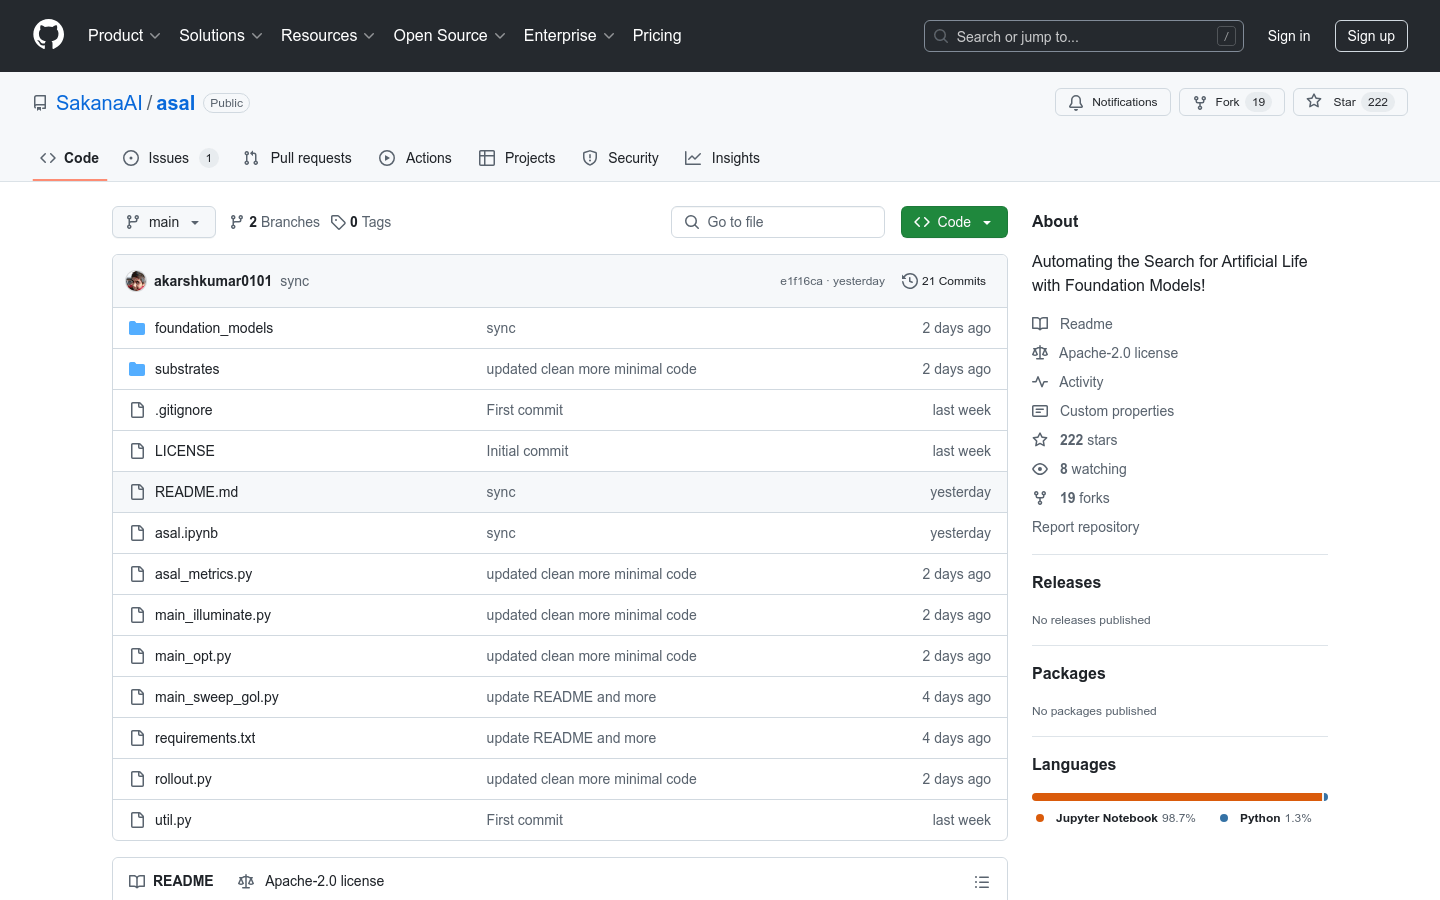The image size is (1440, 900).
Task: Focus the Search or jump to field
Action: click(x=1084, y=36)
